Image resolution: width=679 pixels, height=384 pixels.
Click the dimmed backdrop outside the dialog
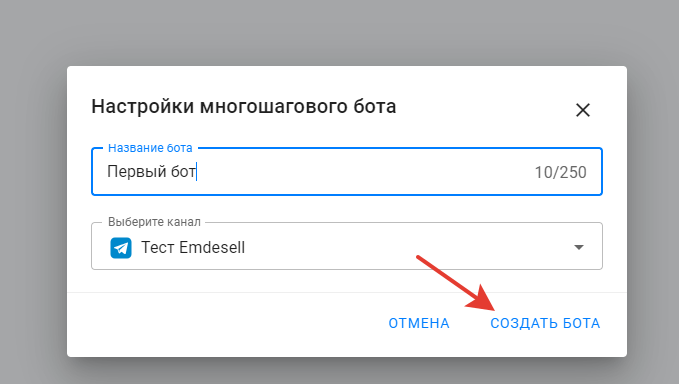tap(338, 30)
